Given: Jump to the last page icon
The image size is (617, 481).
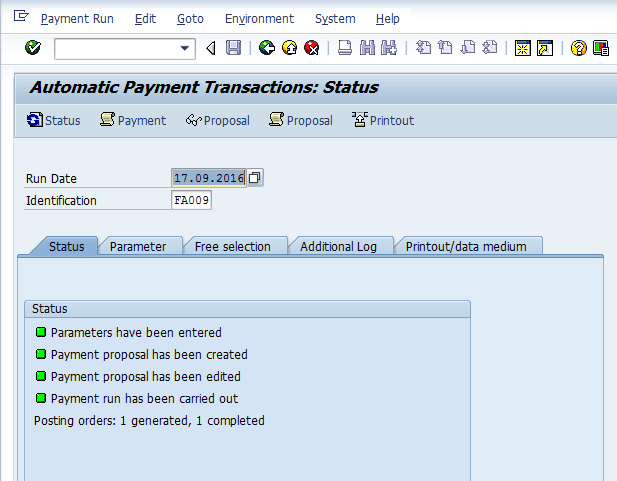Looking at the screenshot, I should click(490, 48).
